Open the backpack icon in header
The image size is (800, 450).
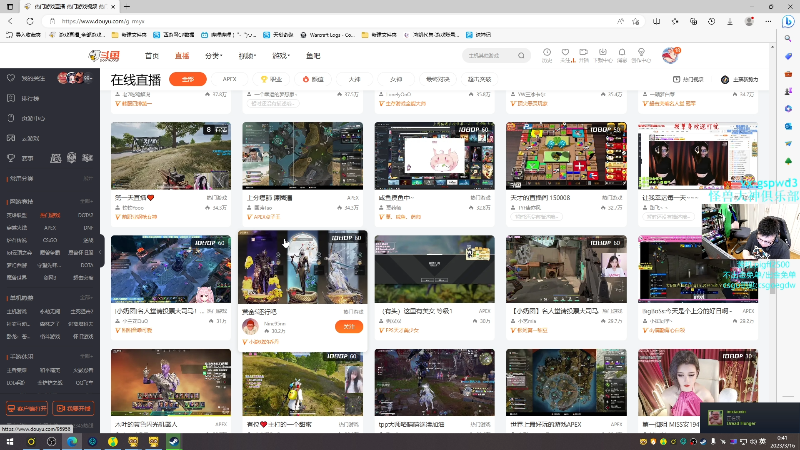pyautogui.click(x=622, y=53)
